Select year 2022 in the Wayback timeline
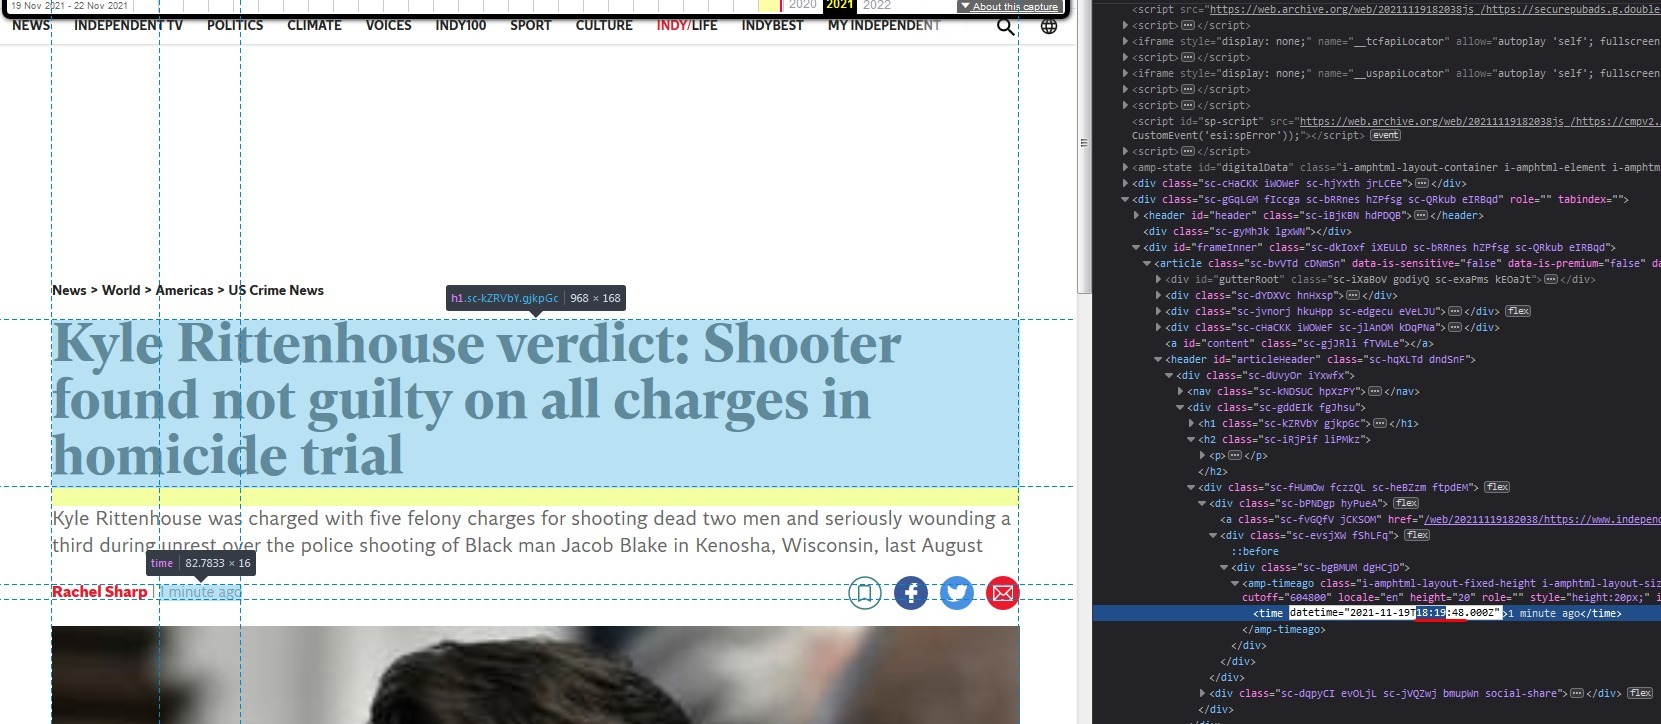Viewport: 1661px width, 724px height. pyautogui.click(x=876, y=5)
